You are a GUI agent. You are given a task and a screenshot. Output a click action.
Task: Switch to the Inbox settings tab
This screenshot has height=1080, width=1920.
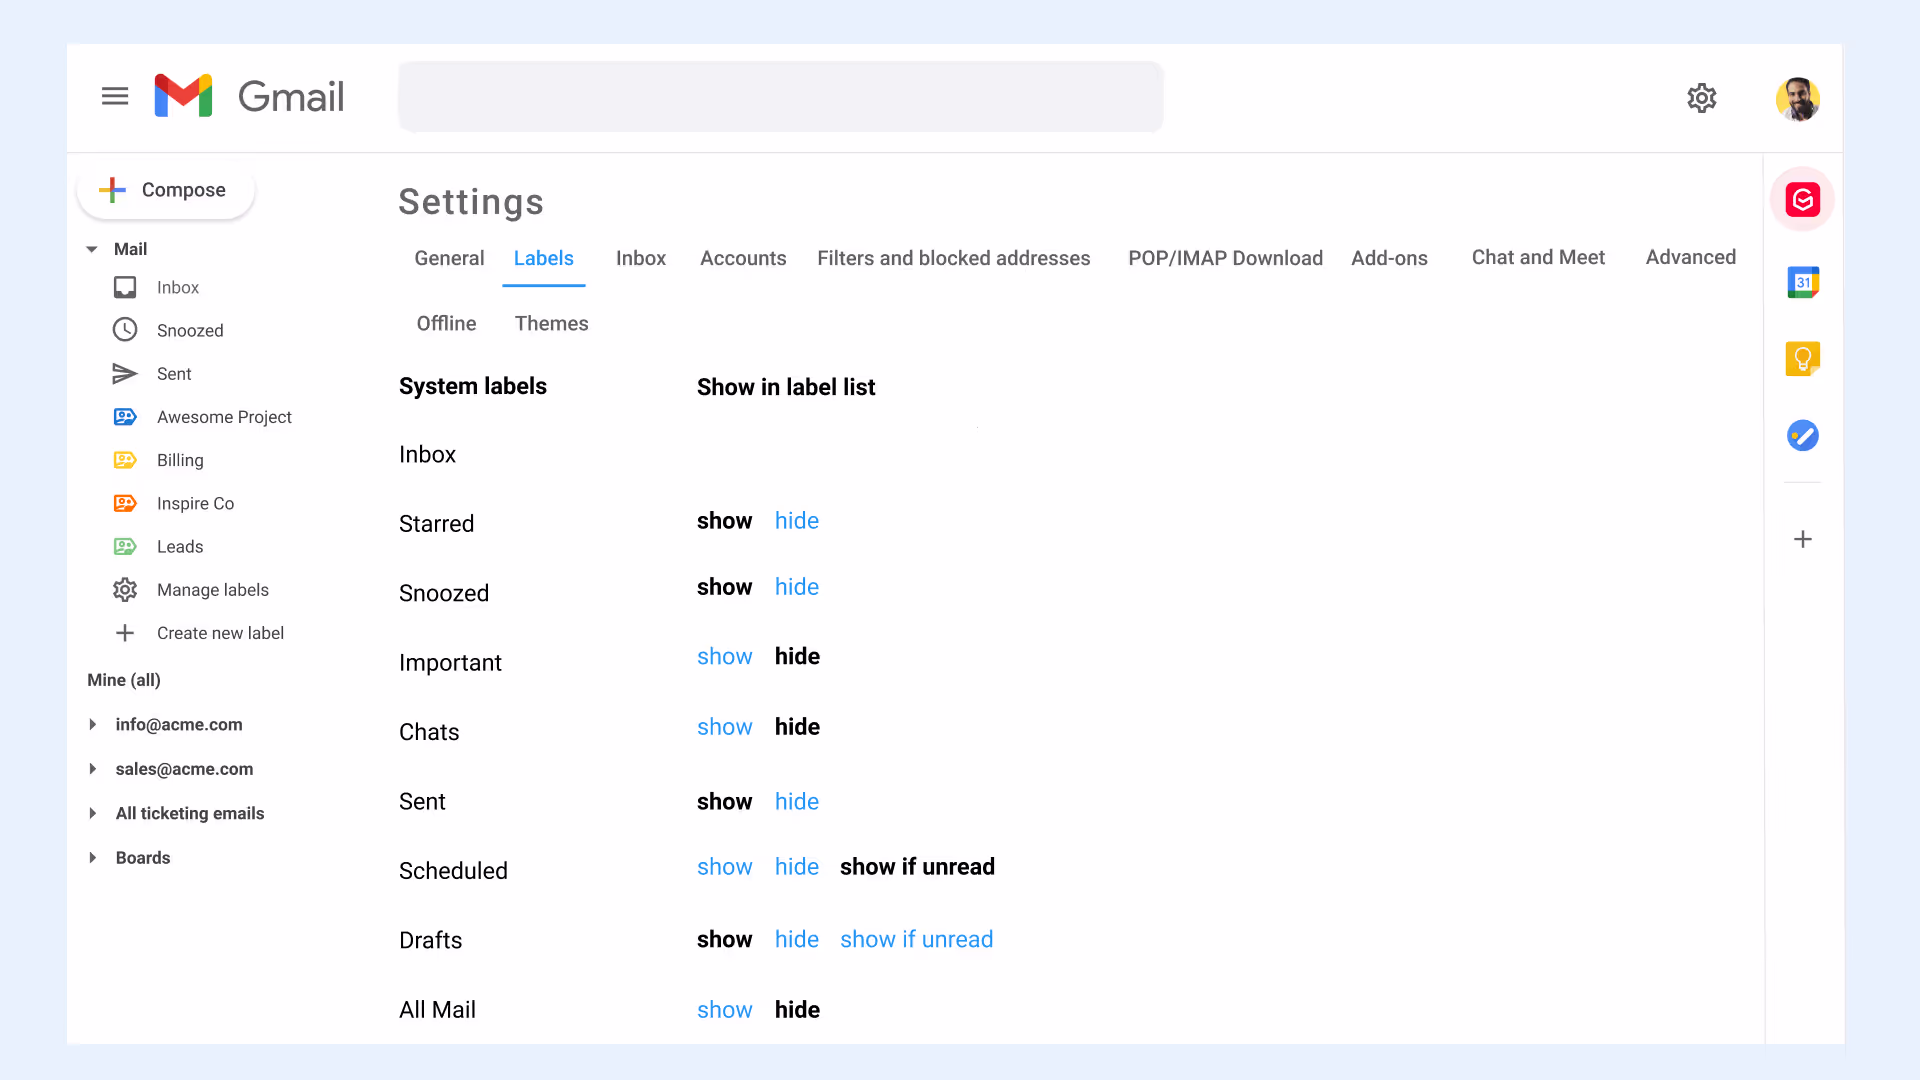click(x=641, y=258)
